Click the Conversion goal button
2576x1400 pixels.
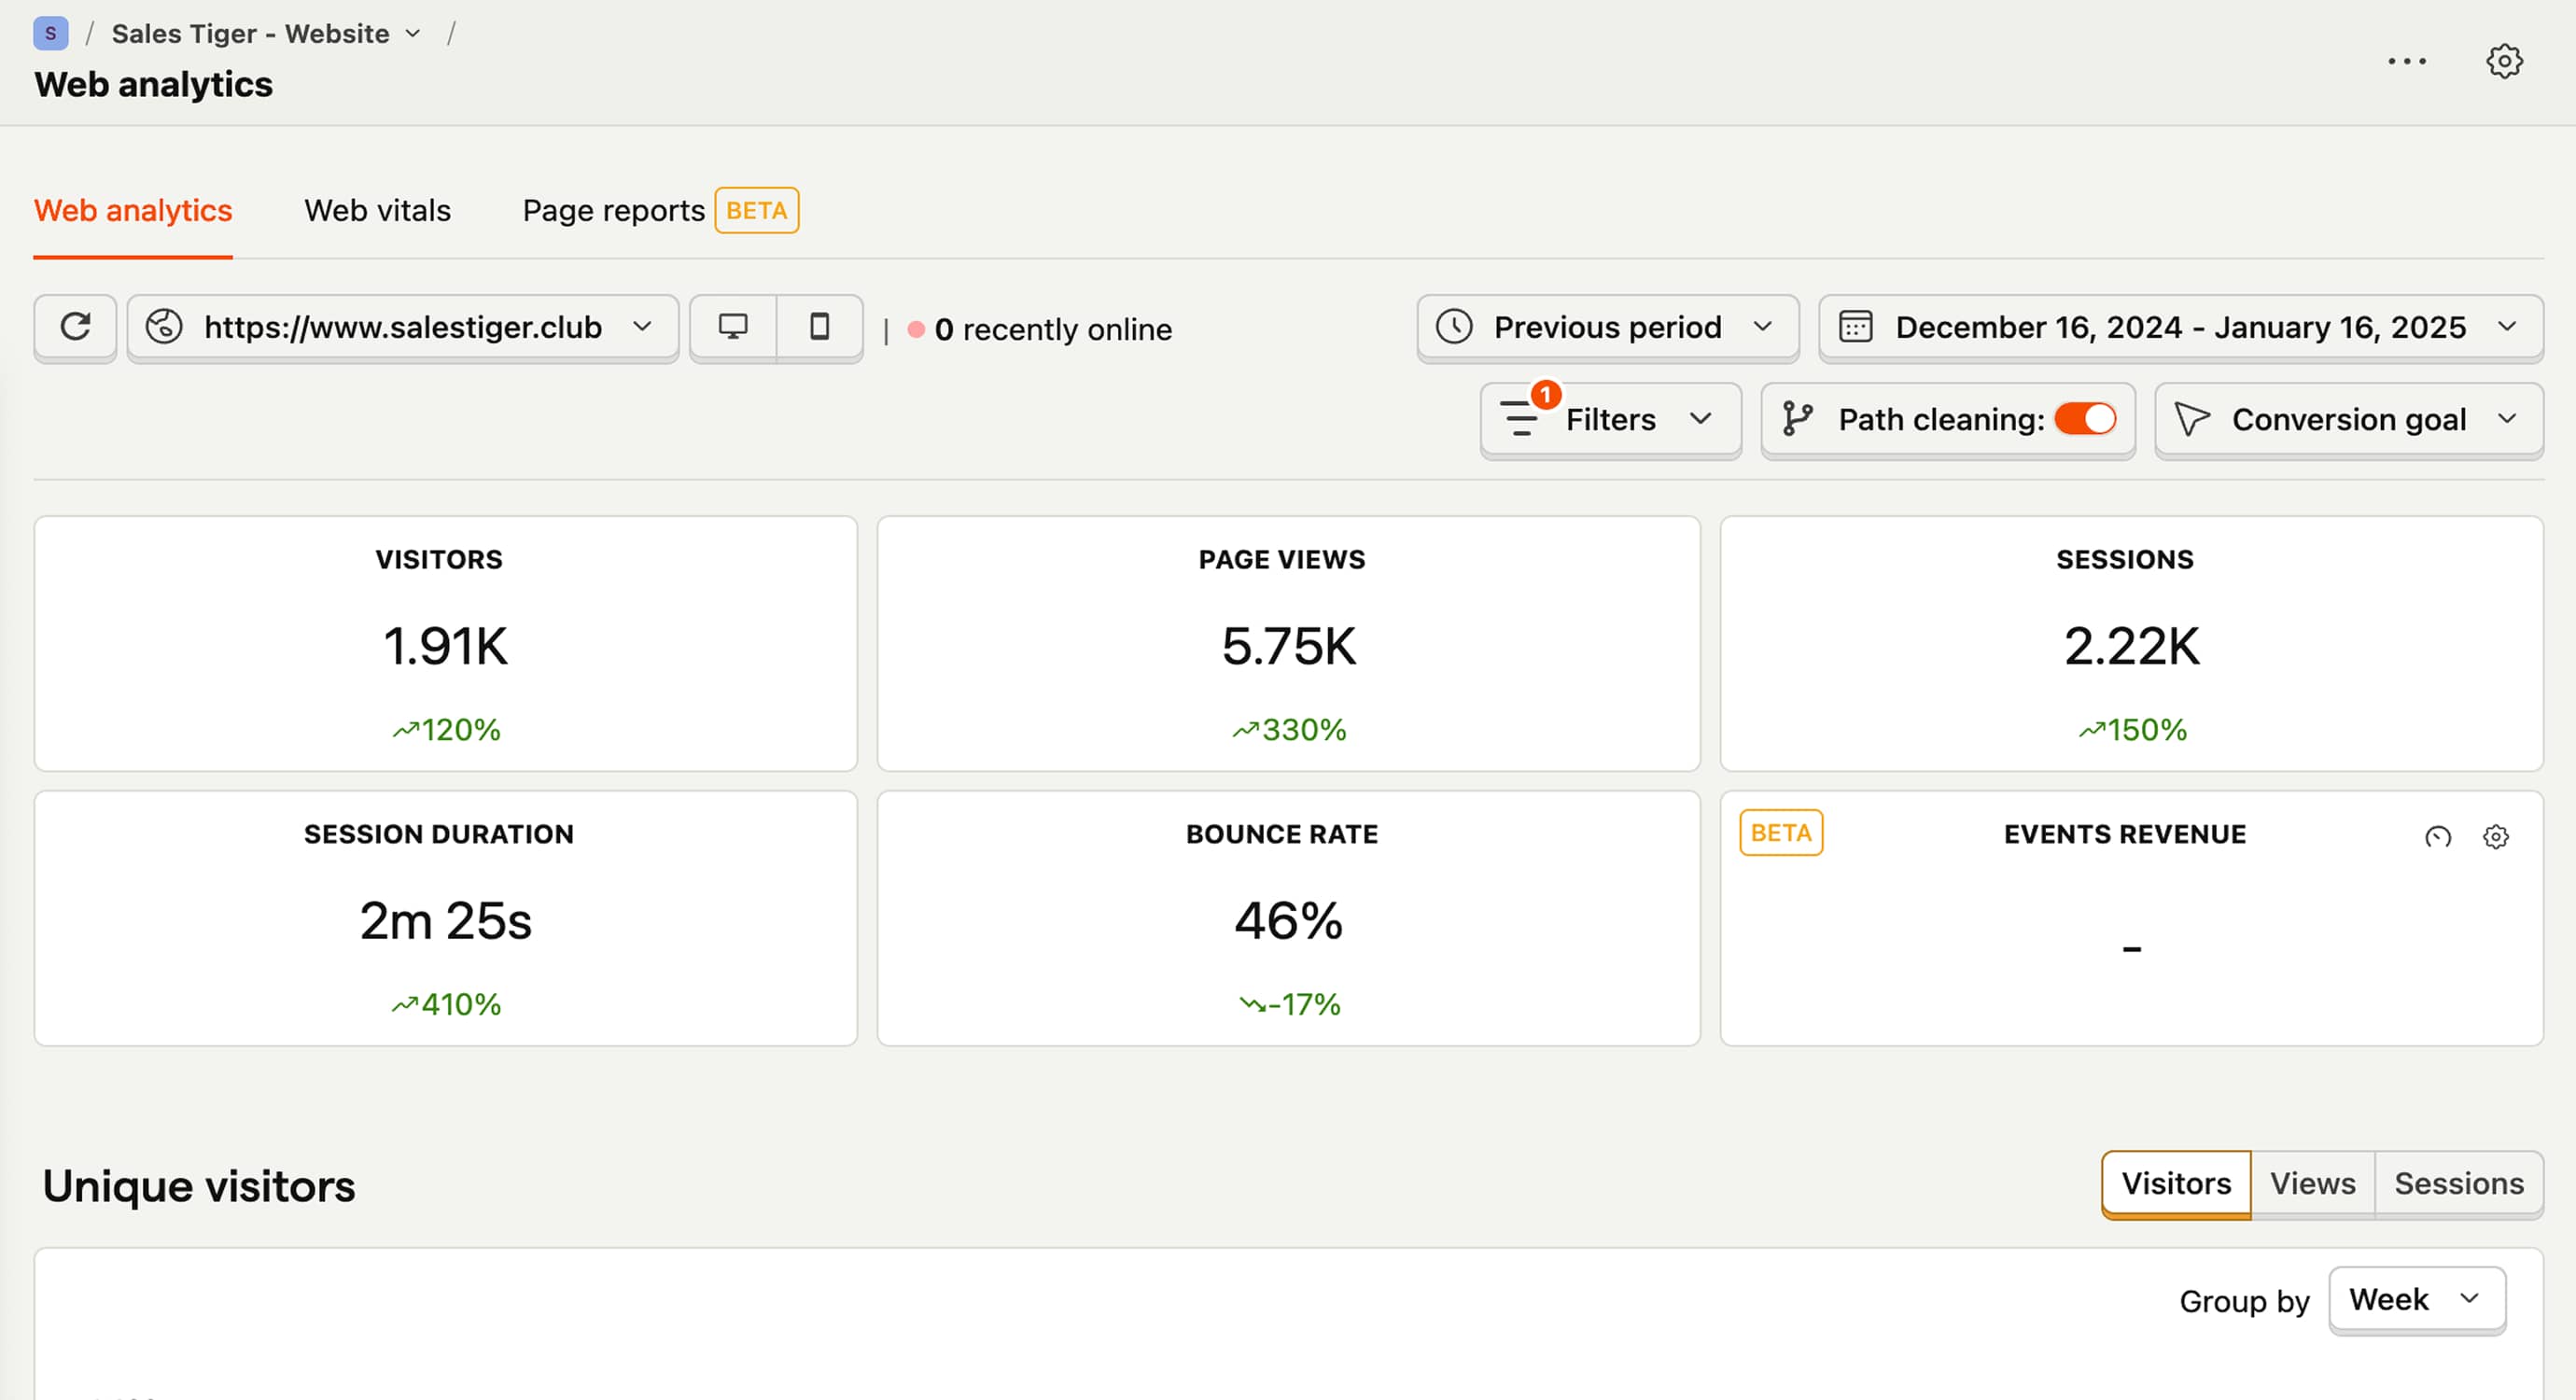click(x=2347, y=419)
